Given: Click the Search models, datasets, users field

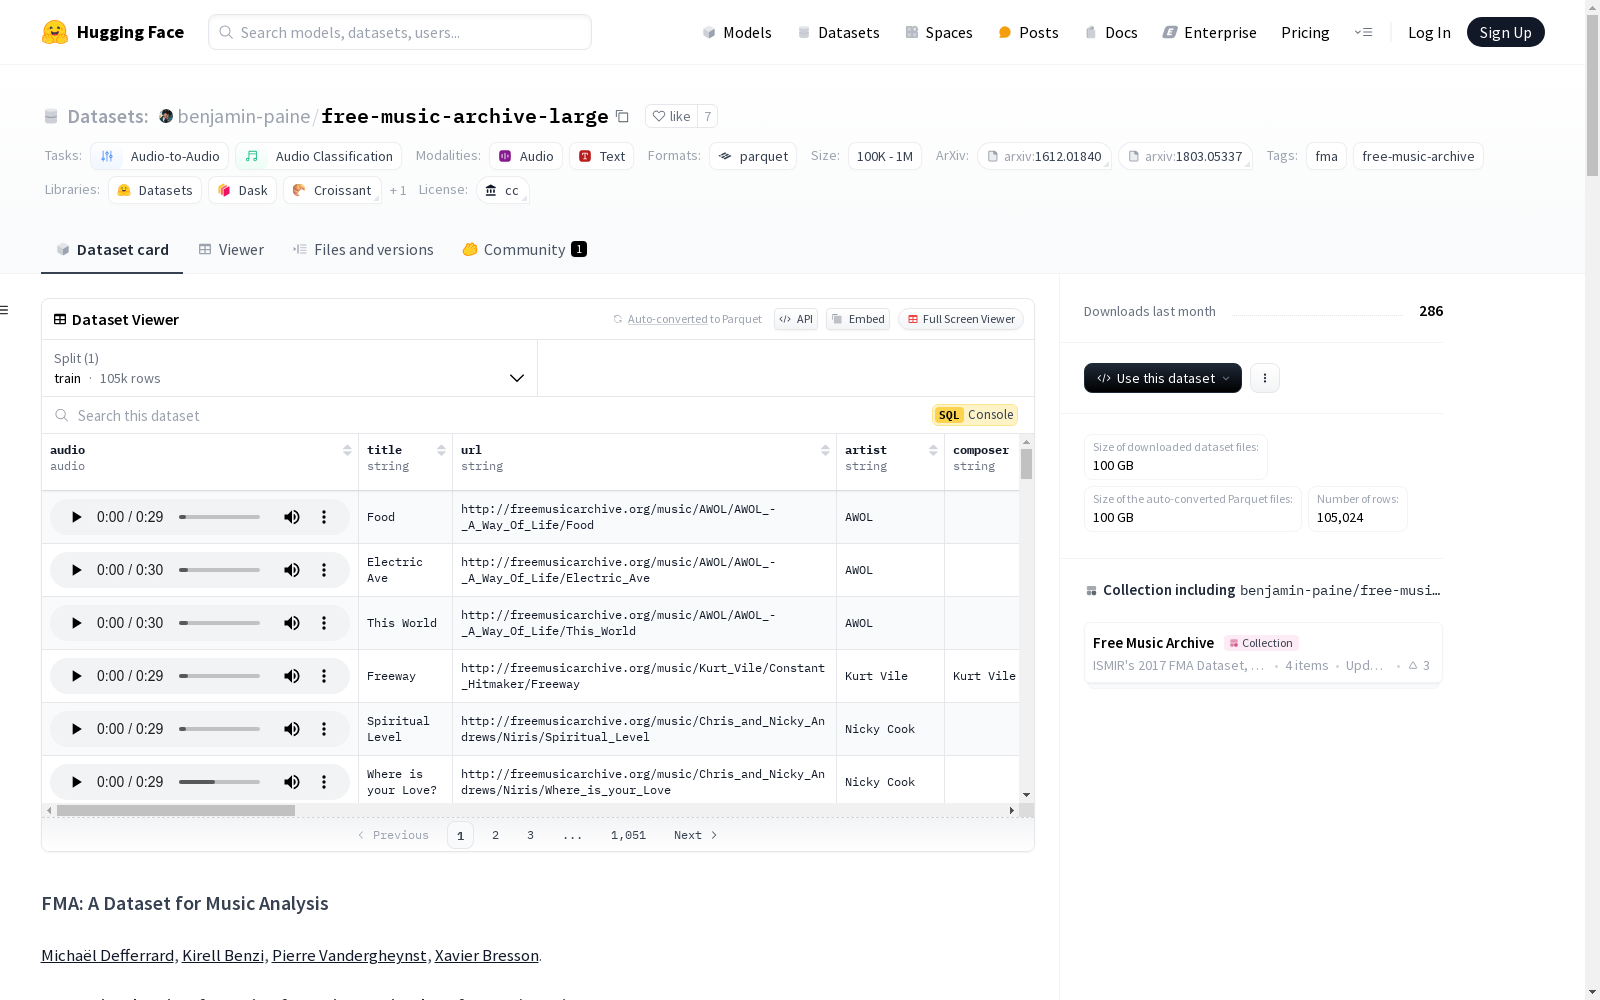Looking at the screenshot, I should pos(400,32).
